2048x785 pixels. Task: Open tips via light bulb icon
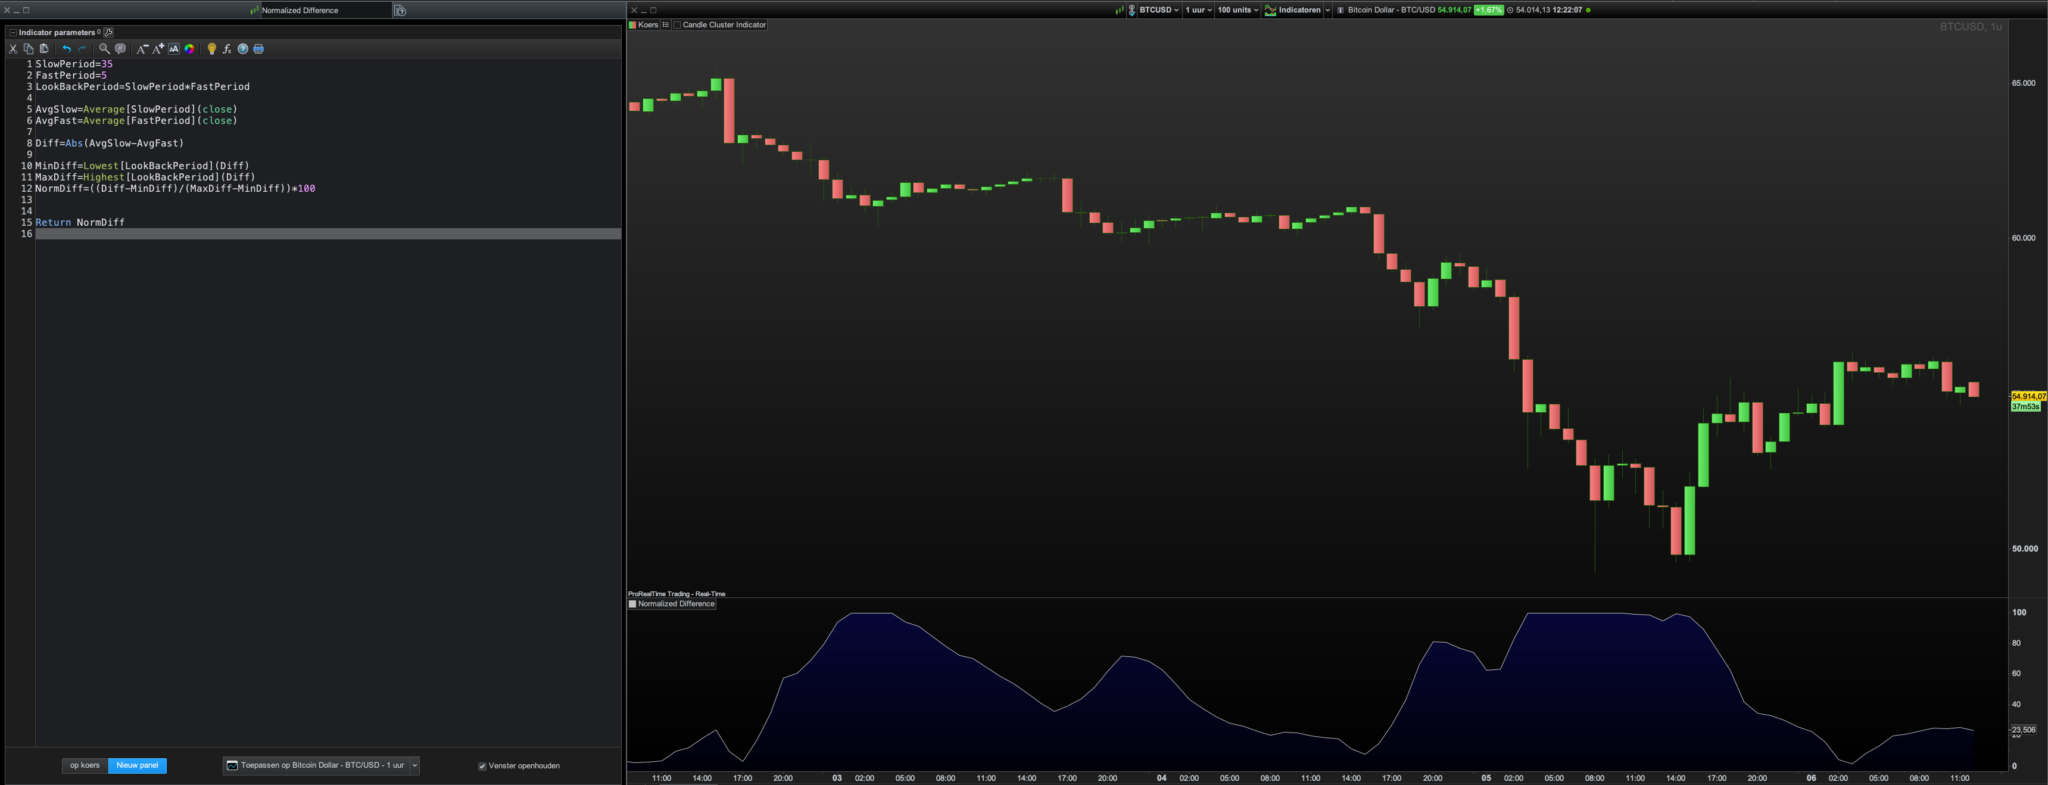(211, 48)
